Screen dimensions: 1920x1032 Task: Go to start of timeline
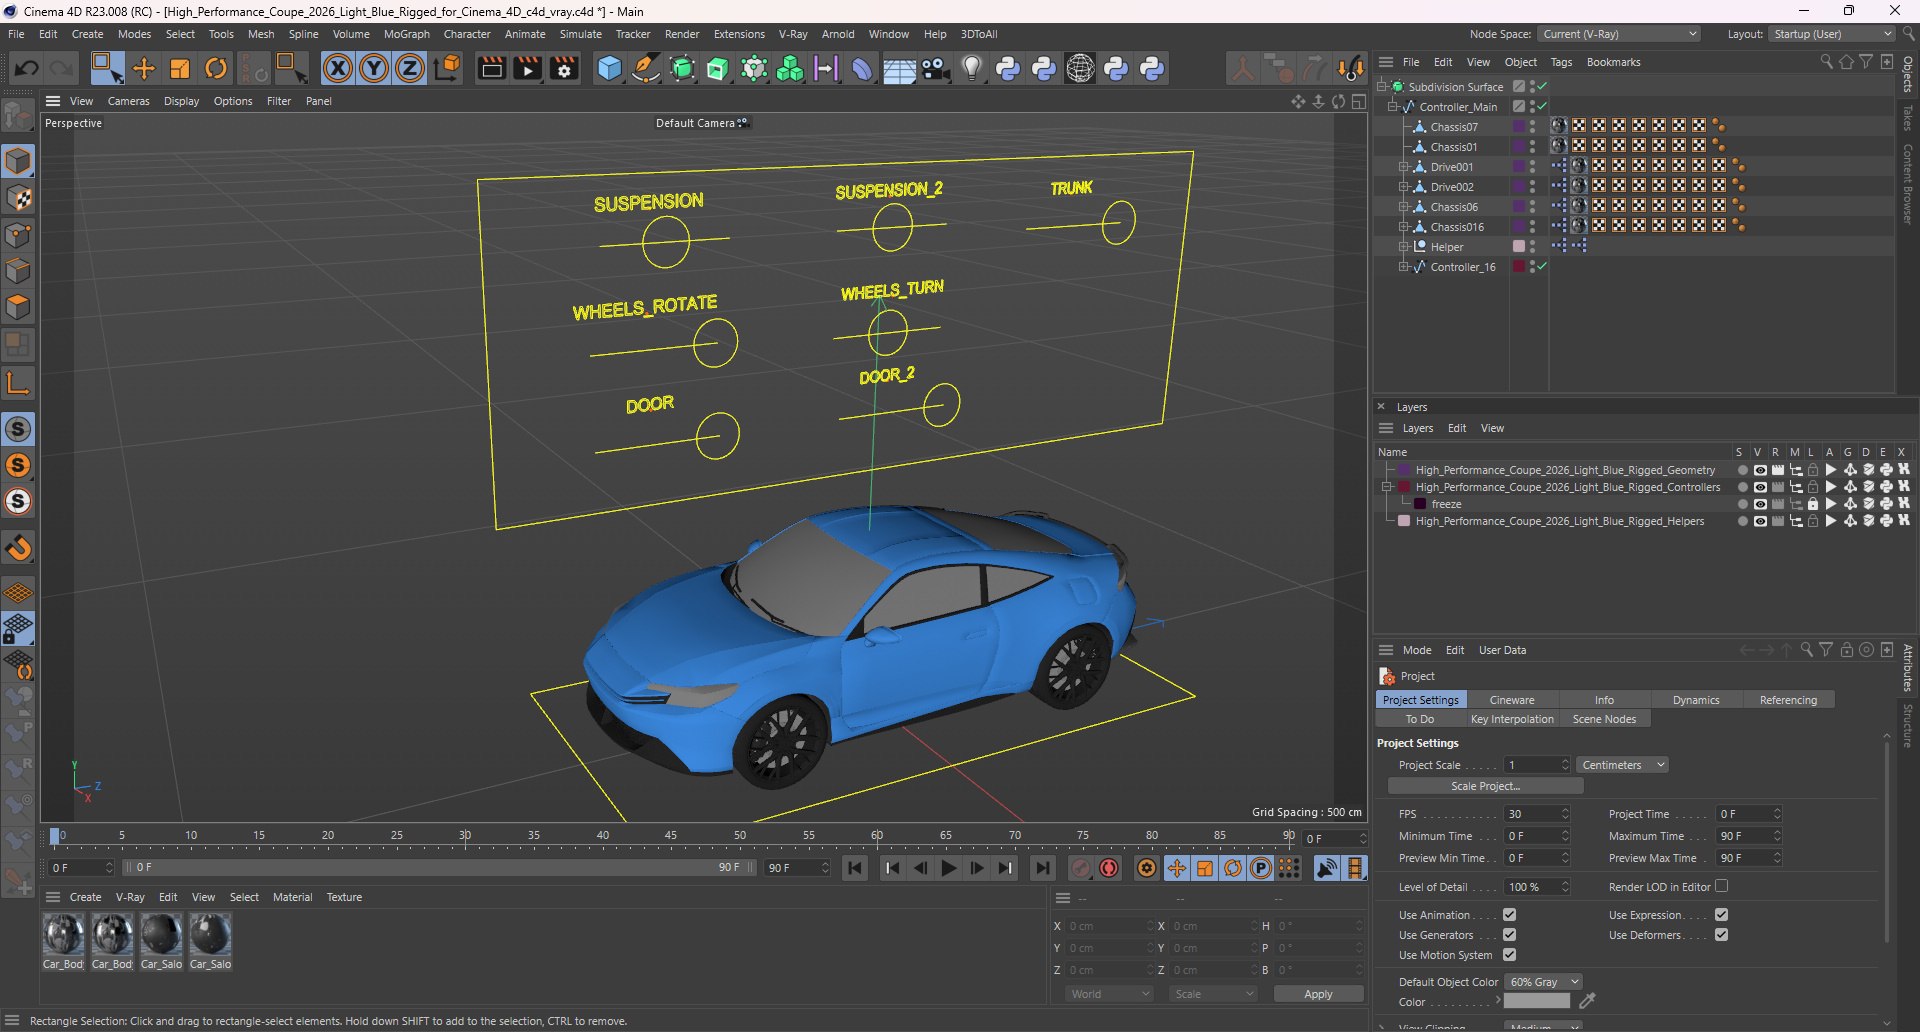pyautogui.click(x=855, y=868)
